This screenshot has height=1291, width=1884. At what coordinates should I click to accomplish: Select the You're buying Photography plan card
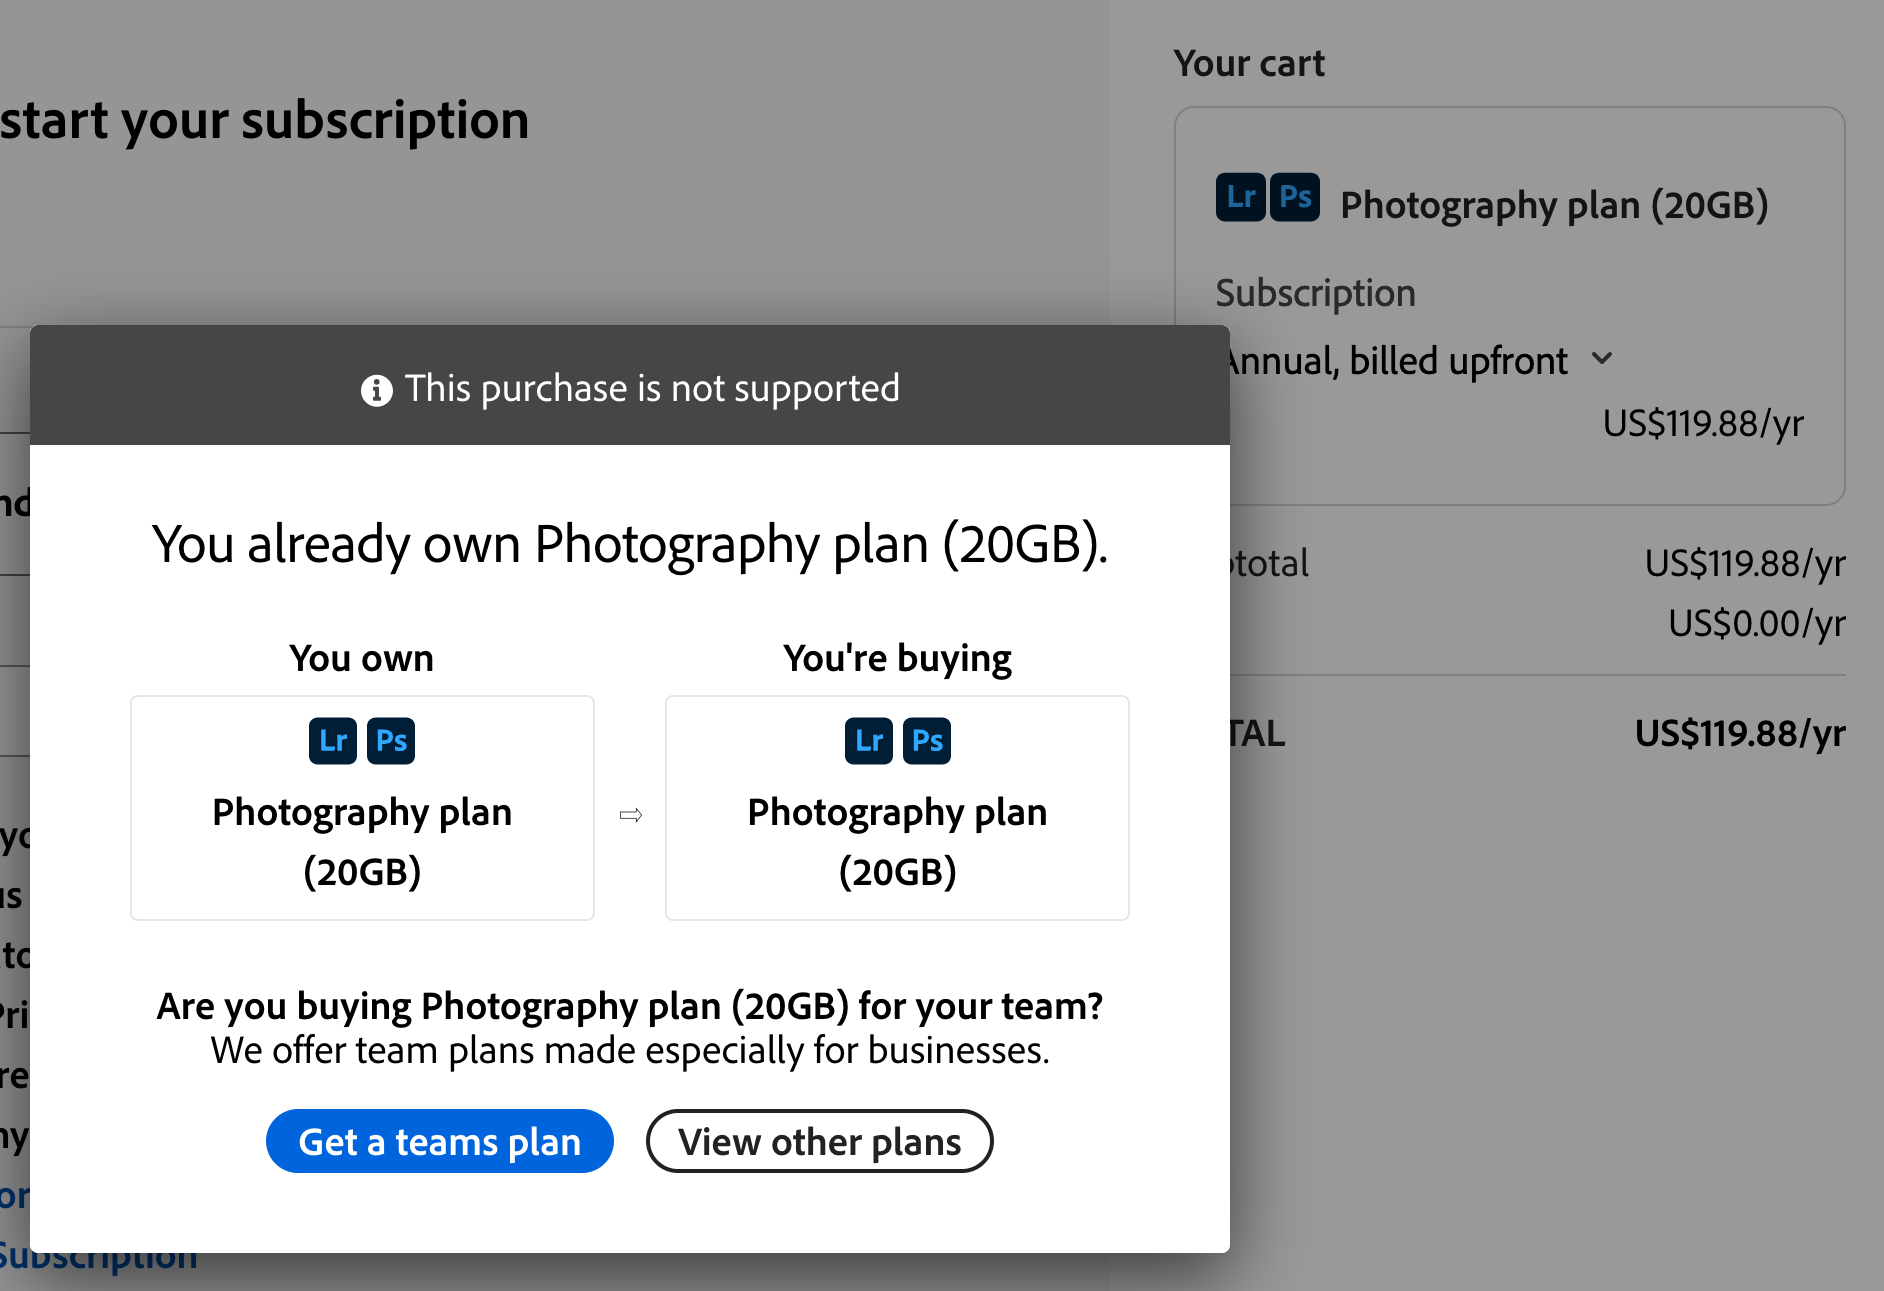tap(897, 808)
